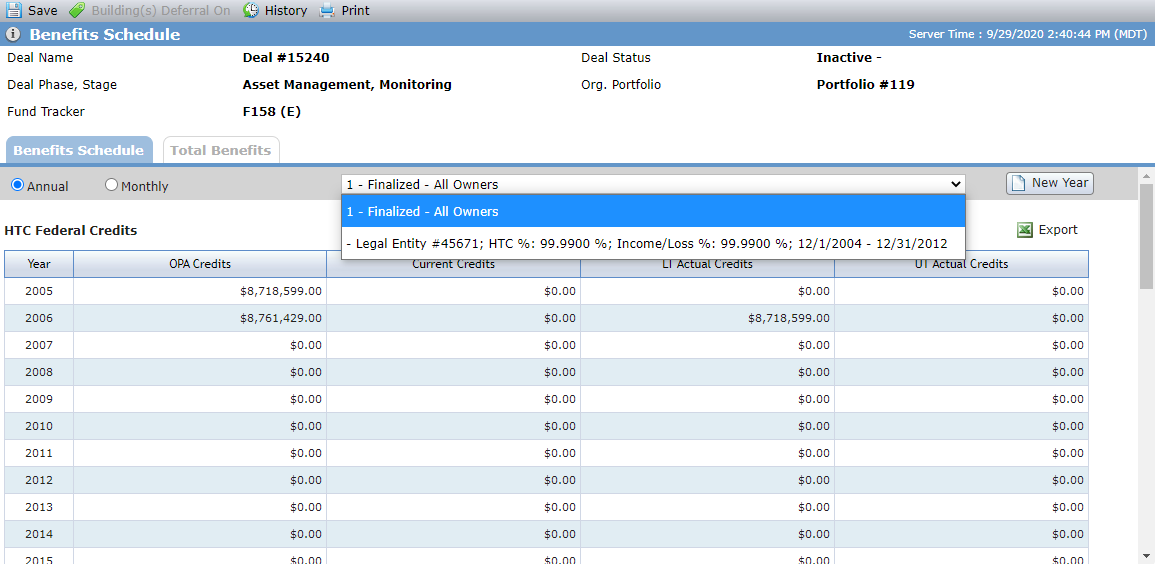Image resolution: width=1155 pixels, height=564 pixels.
Task: Click the Portfolio #119 value
Action: (x=866, y=85)
